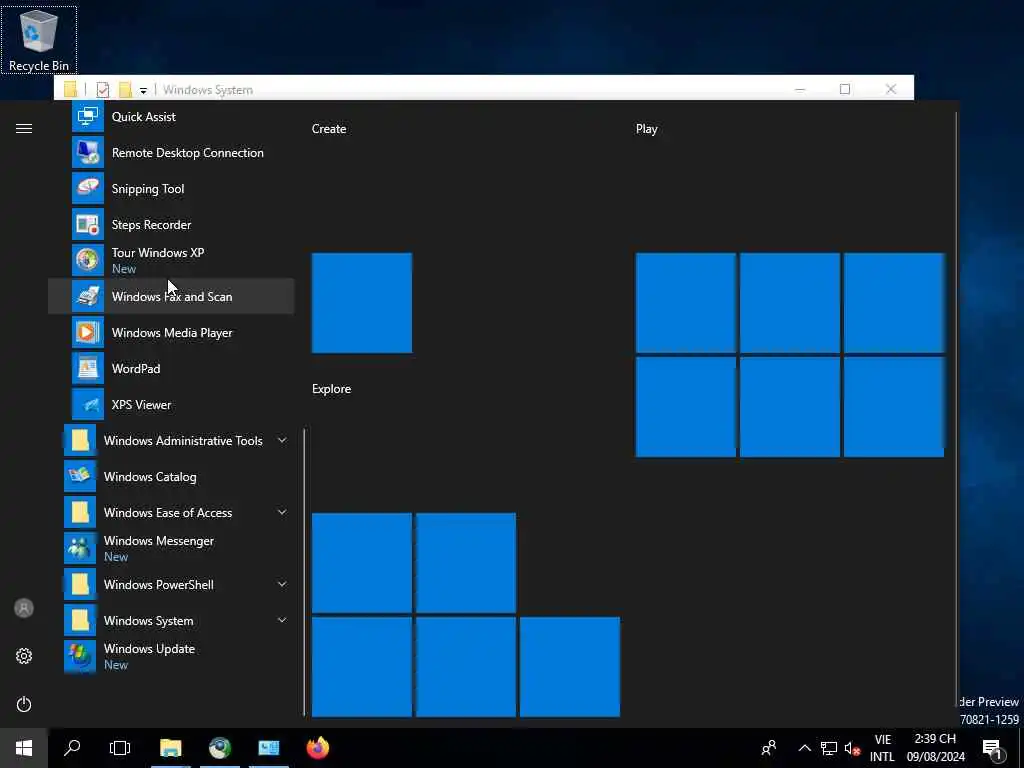
Task: Click the Windows Administrative Tools folder icon
Action: tap(80, 441)
